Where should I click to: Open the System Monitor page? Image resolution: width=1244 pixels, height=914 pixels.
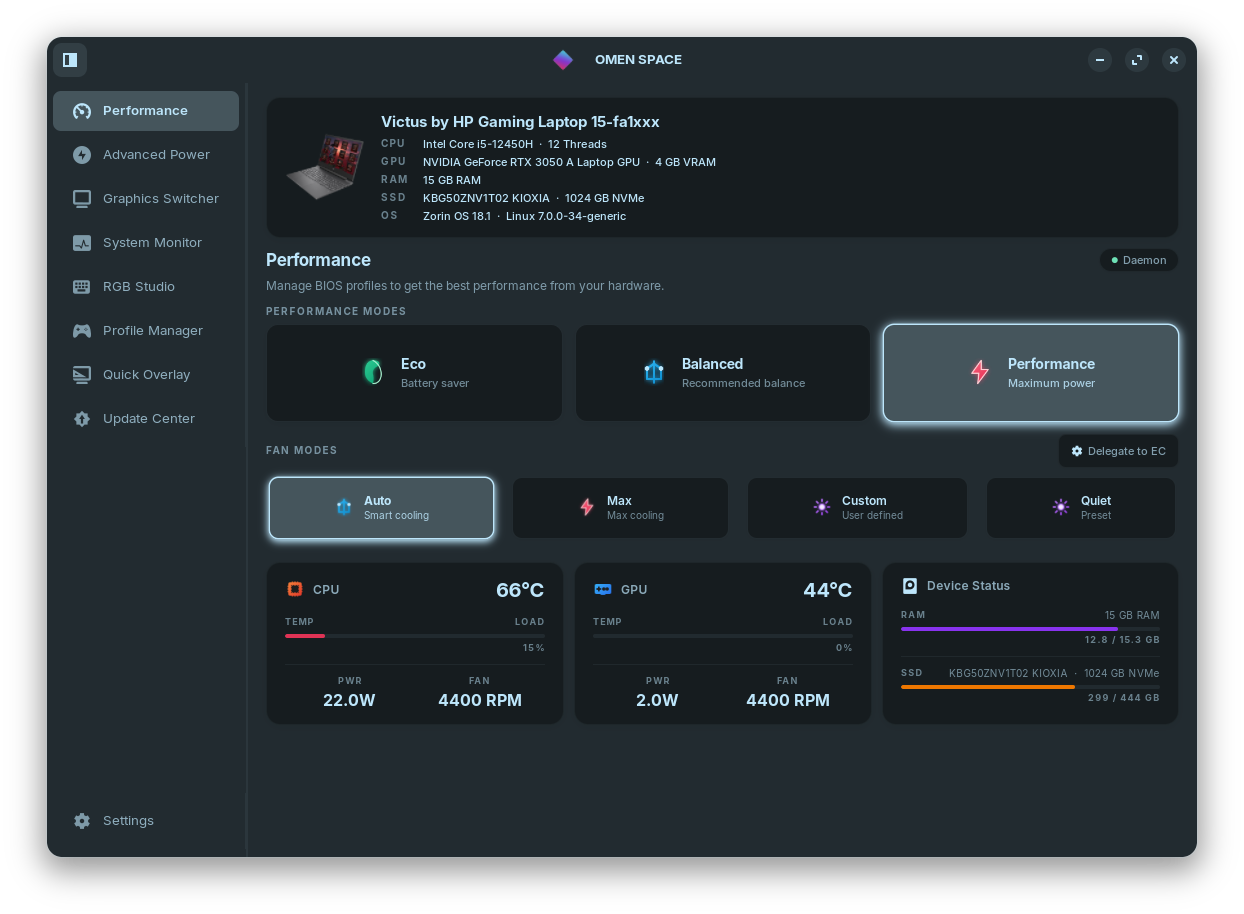coord(146,243)
